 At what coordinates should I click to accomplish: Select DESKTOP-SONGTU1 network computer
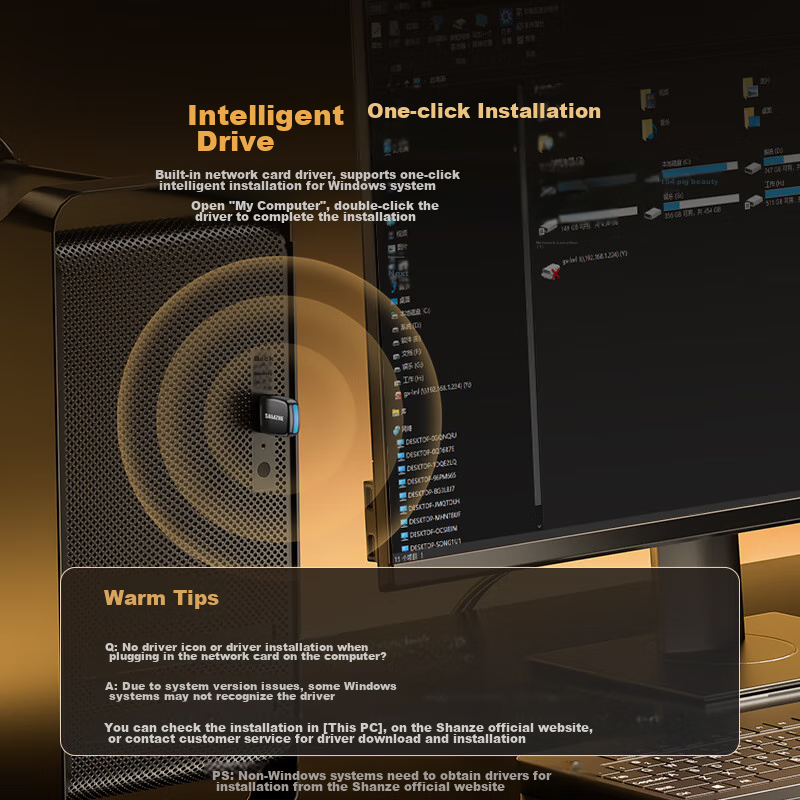click(432, 547)
